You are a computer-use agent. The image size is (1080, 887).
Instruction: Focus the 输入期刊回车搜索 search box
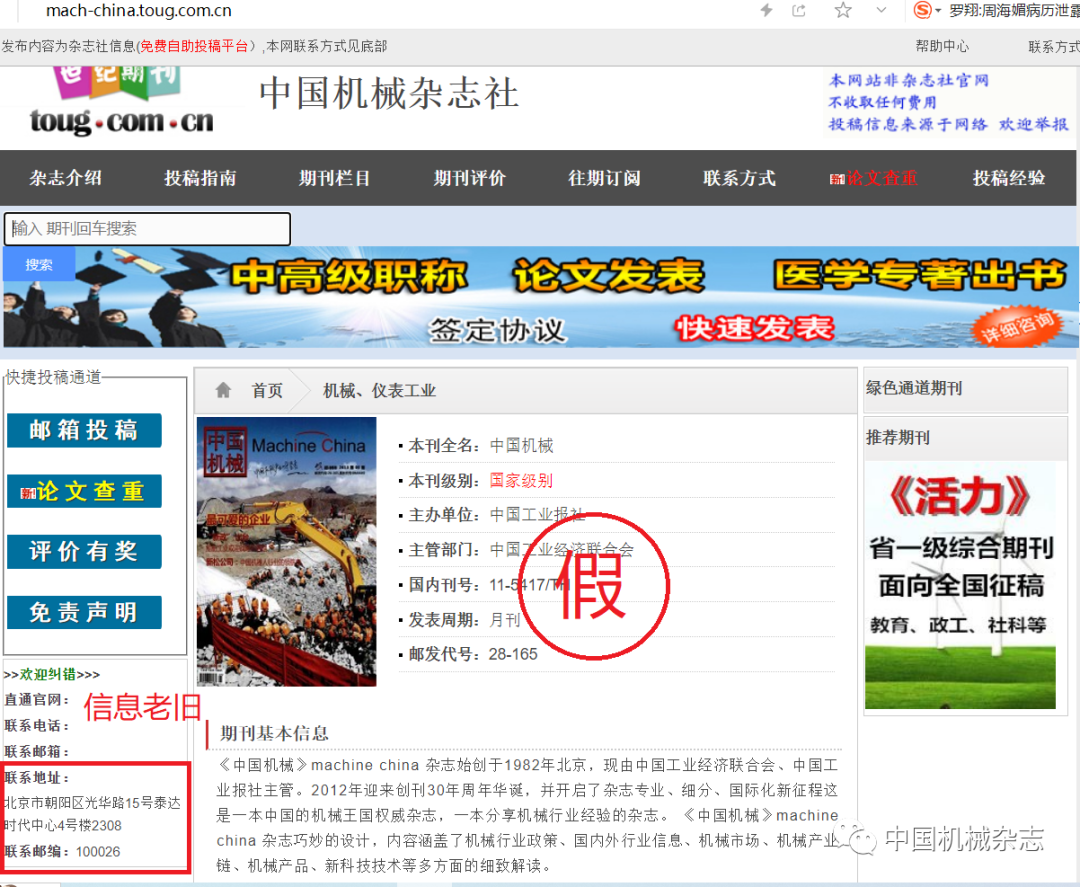coord(147,229)
